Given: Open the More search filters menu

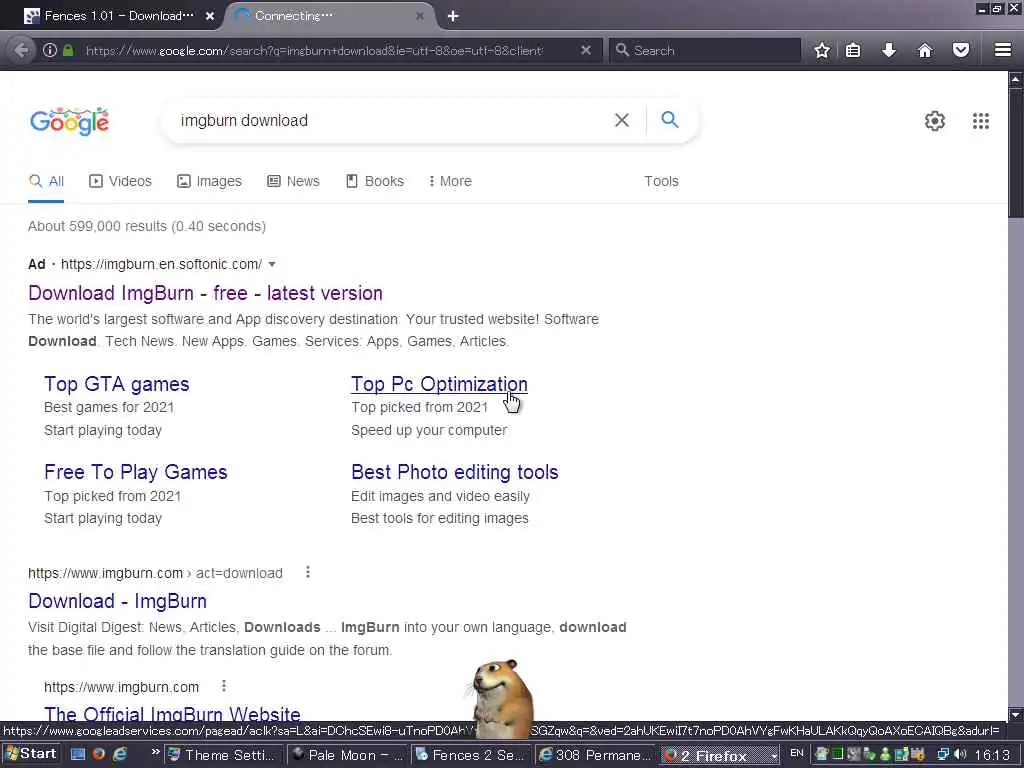Looking at the screenshot, I should tap(449, 181).
